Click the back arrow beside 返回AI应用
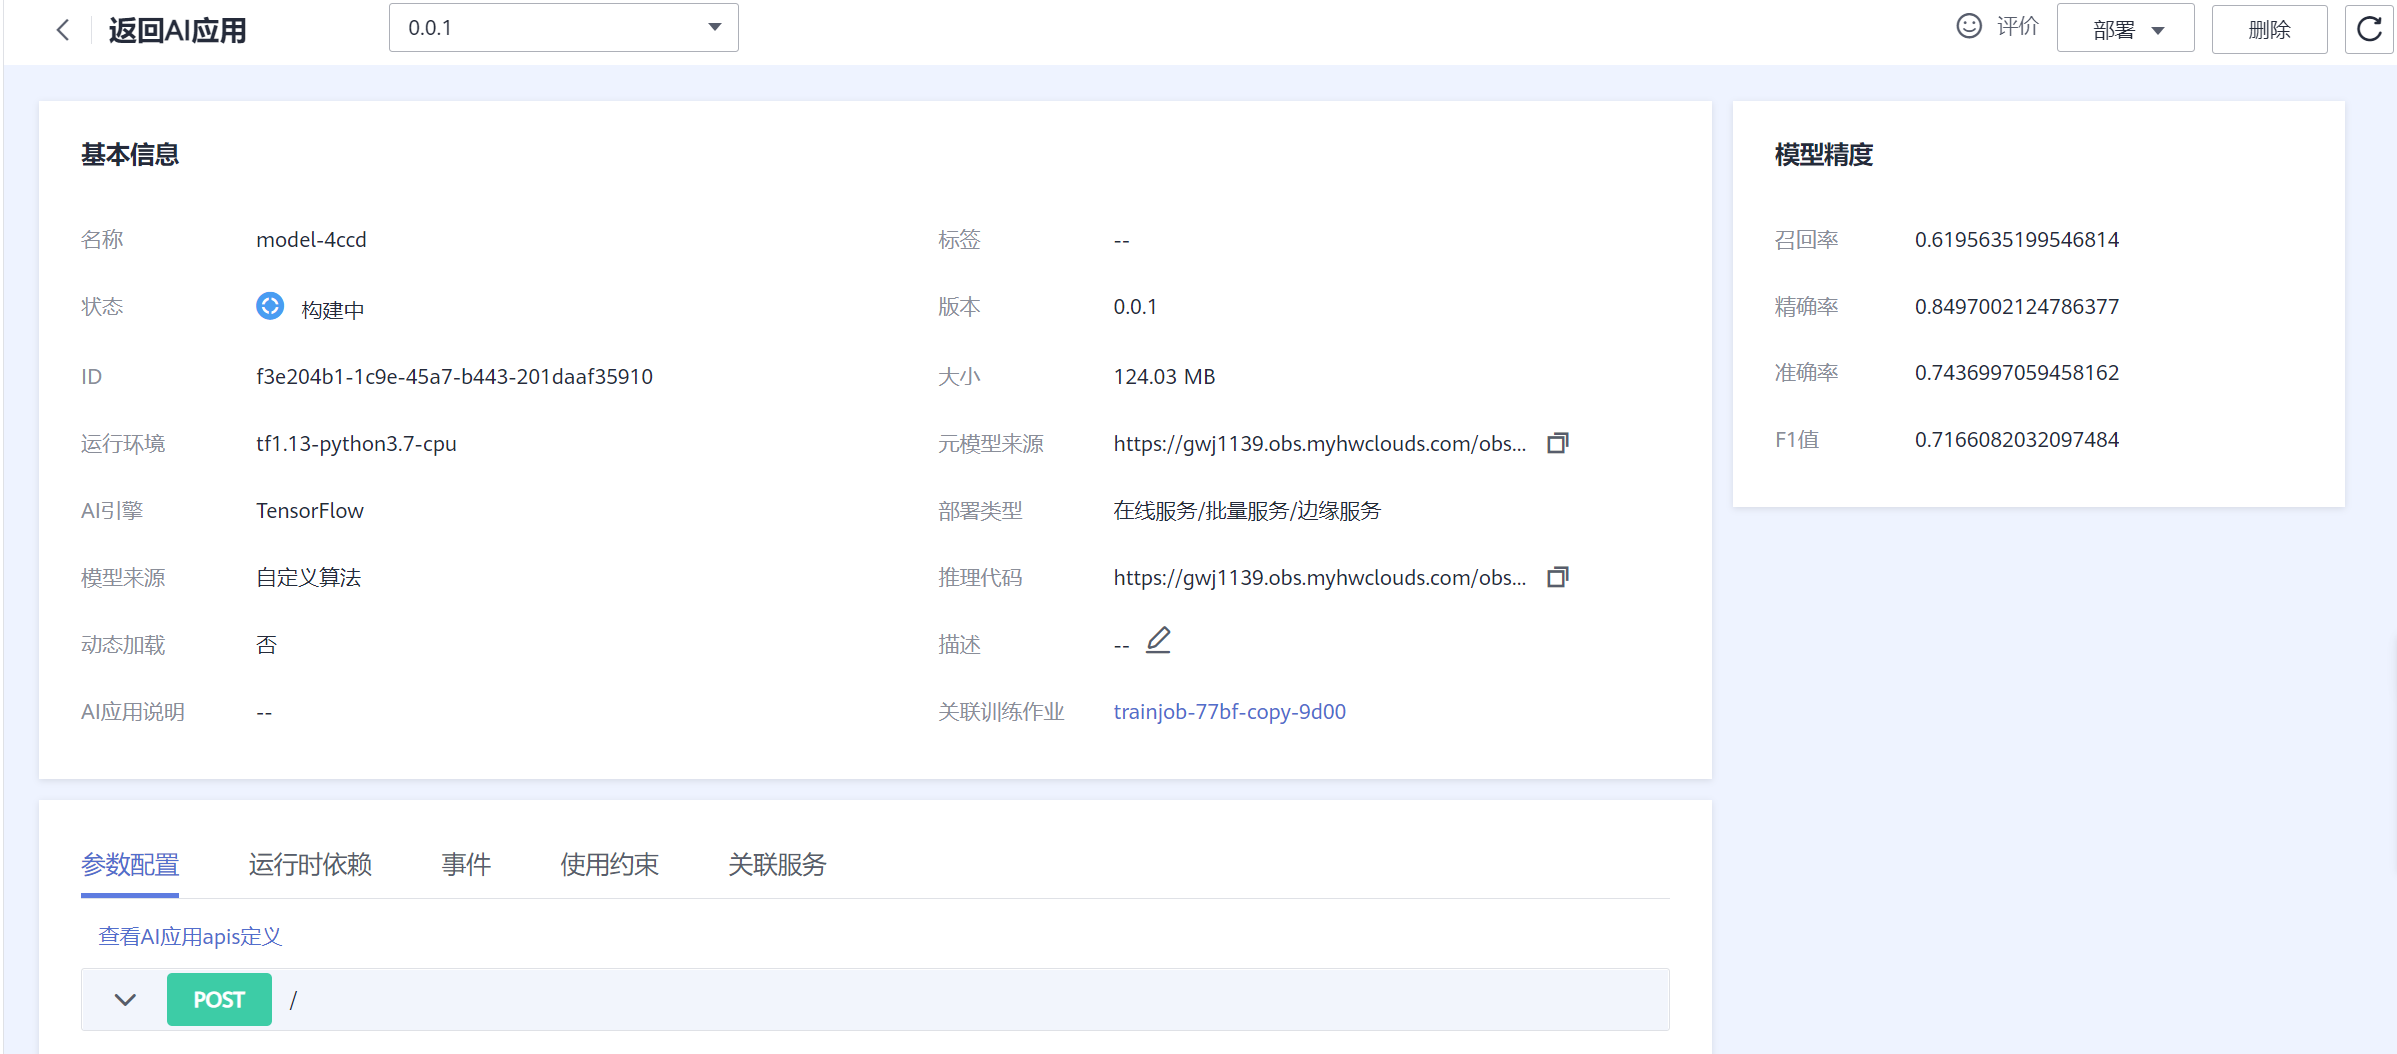 63,29
